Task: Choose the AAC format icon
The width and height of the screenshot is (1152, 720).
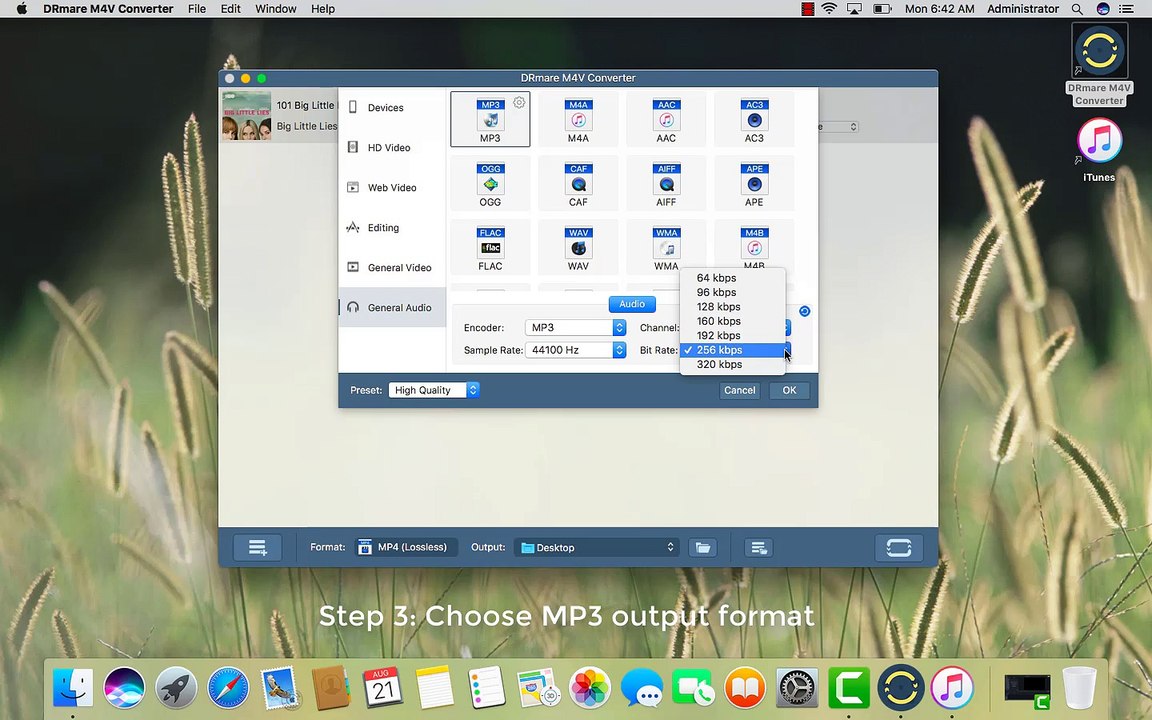Action: coord(666,119)
